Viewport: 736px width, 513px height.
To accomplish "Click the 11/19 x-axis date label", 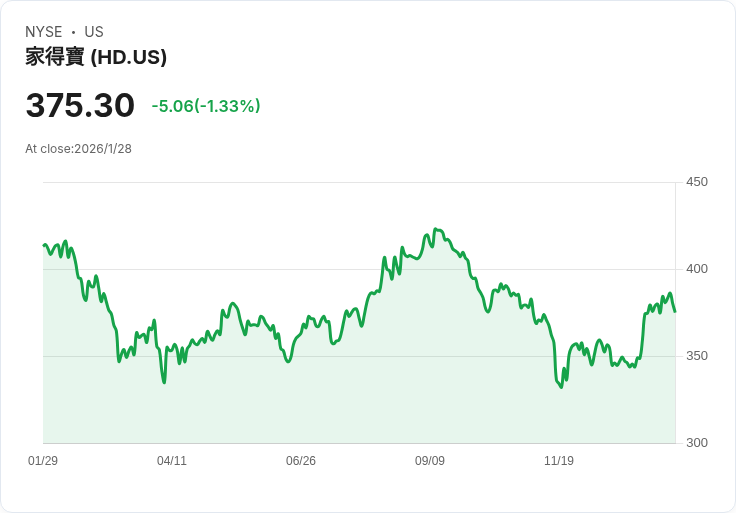I will (559, 461).
